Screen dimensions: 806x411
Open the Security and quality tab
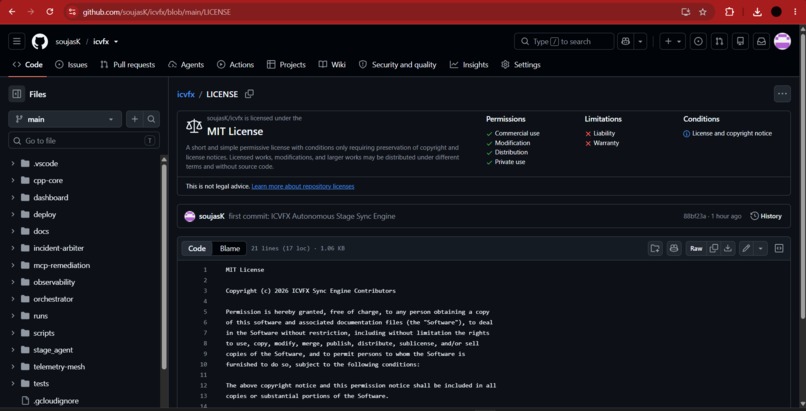point(398,65)
